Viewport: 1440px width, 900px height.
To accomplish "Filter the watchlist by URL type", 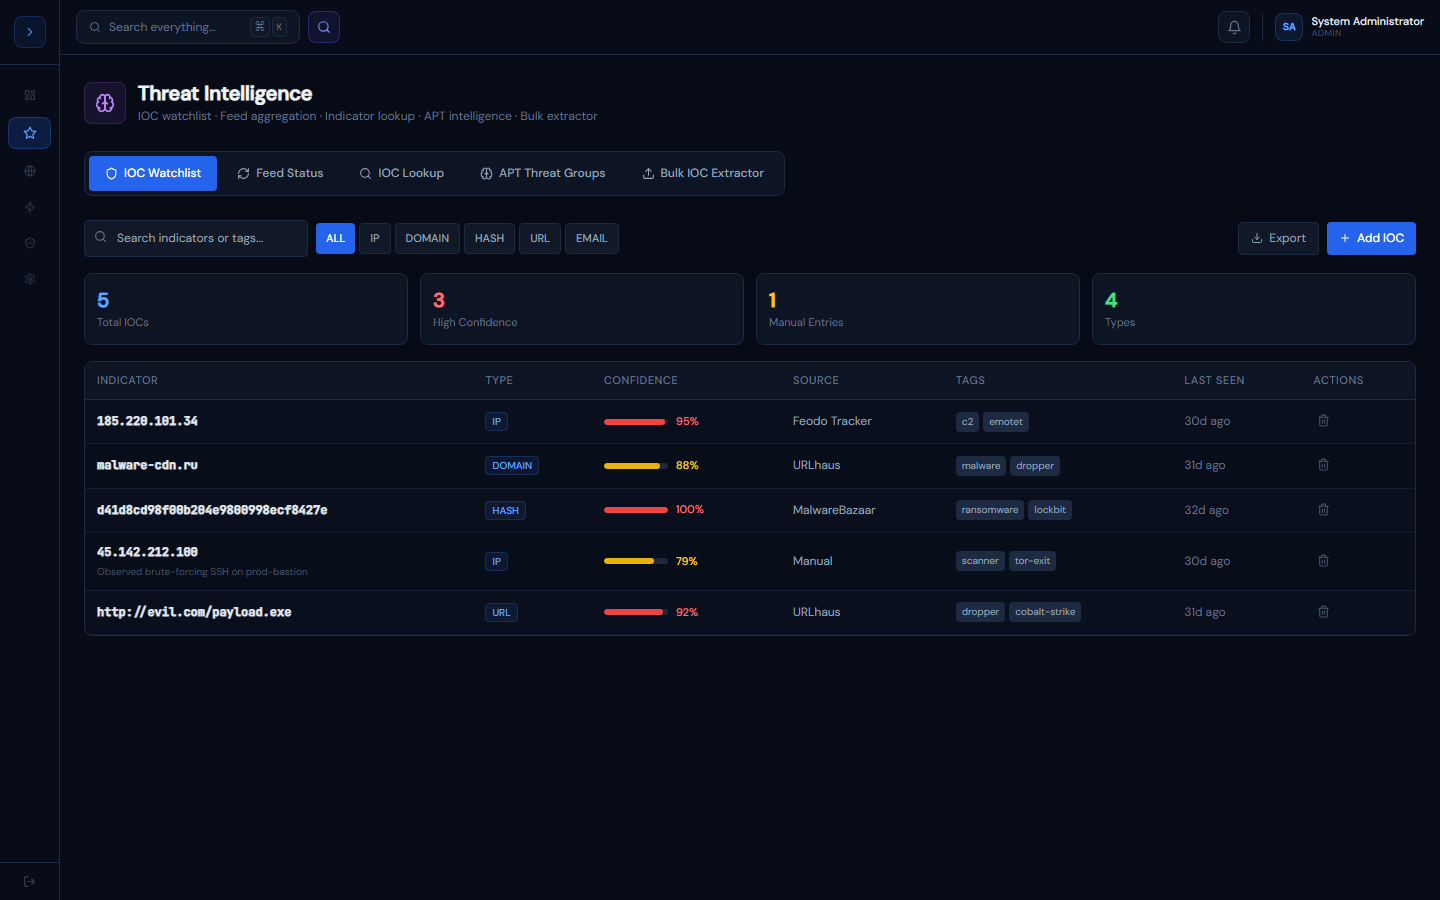I will click(x=540, y=238).
